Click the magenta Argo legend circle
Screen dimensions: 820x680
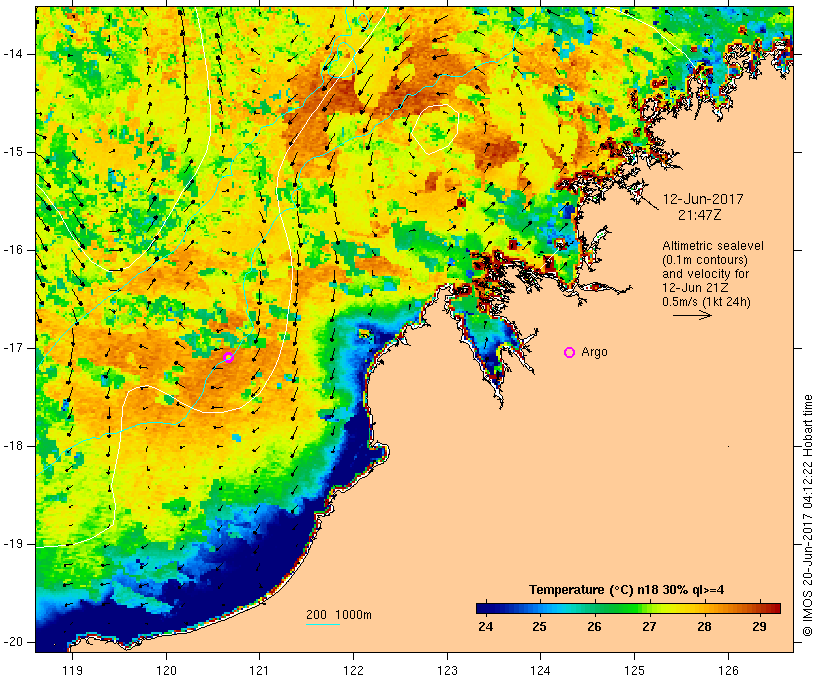[570, 353]
